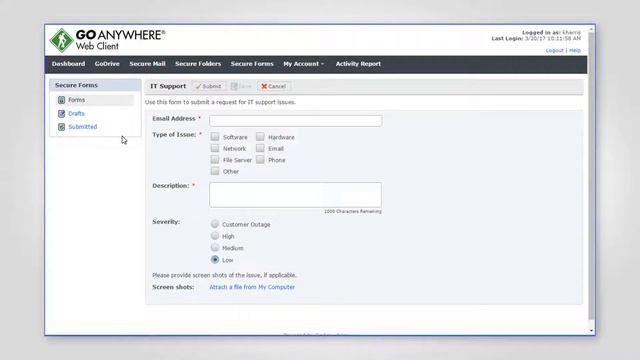Click Attach a file from My Computer
Viewport: 640px width, 360px height.
coord(252,287)
